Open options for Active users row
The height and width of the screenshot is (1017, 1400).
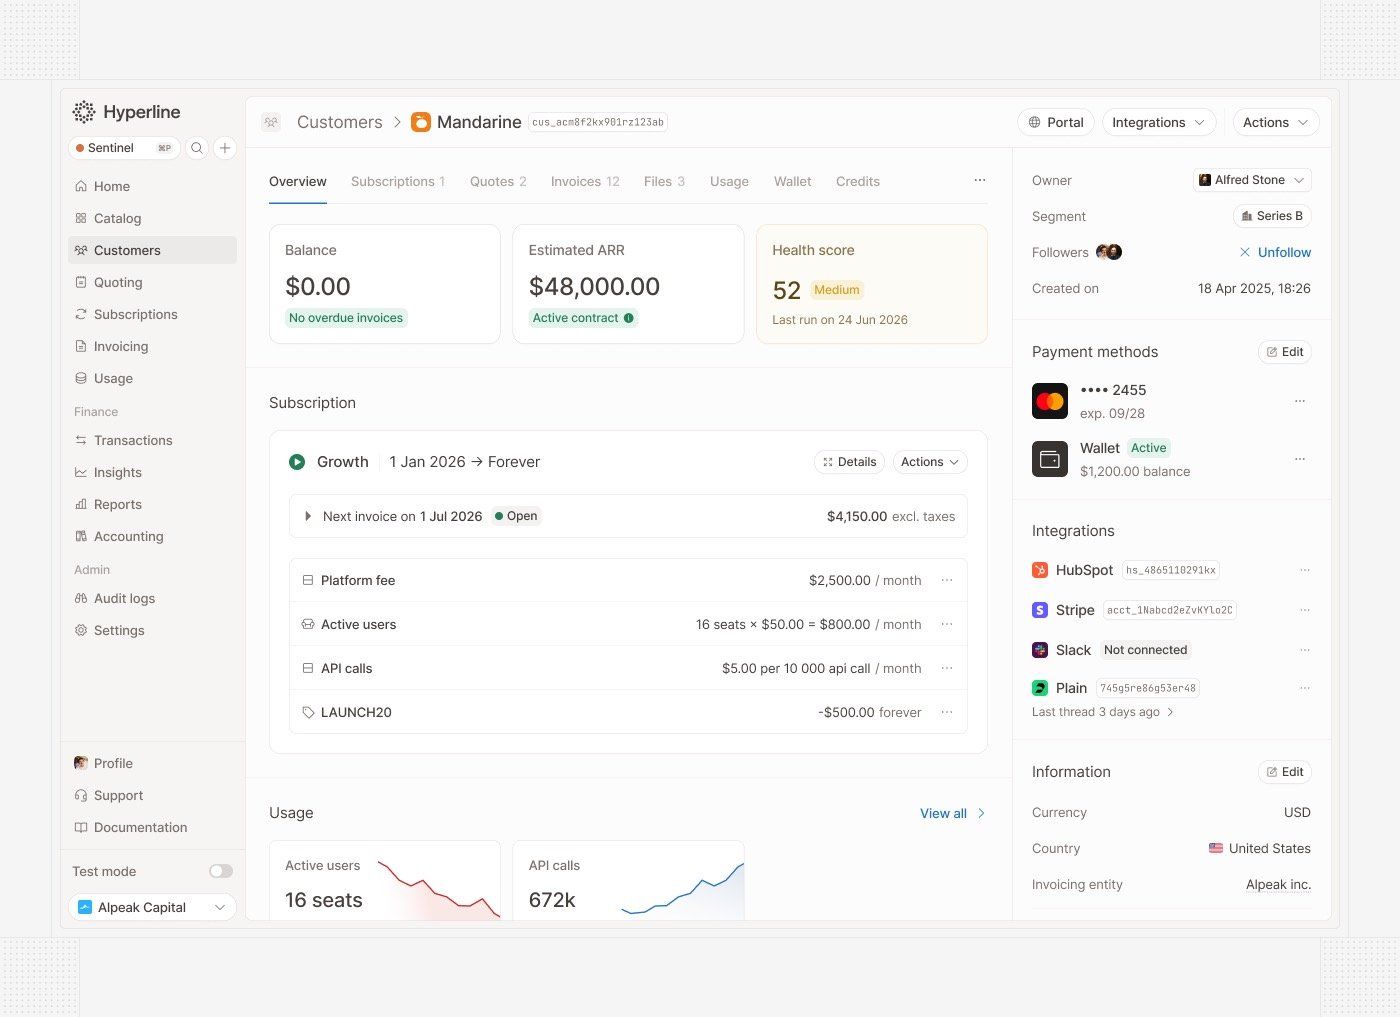pos(947,624)
